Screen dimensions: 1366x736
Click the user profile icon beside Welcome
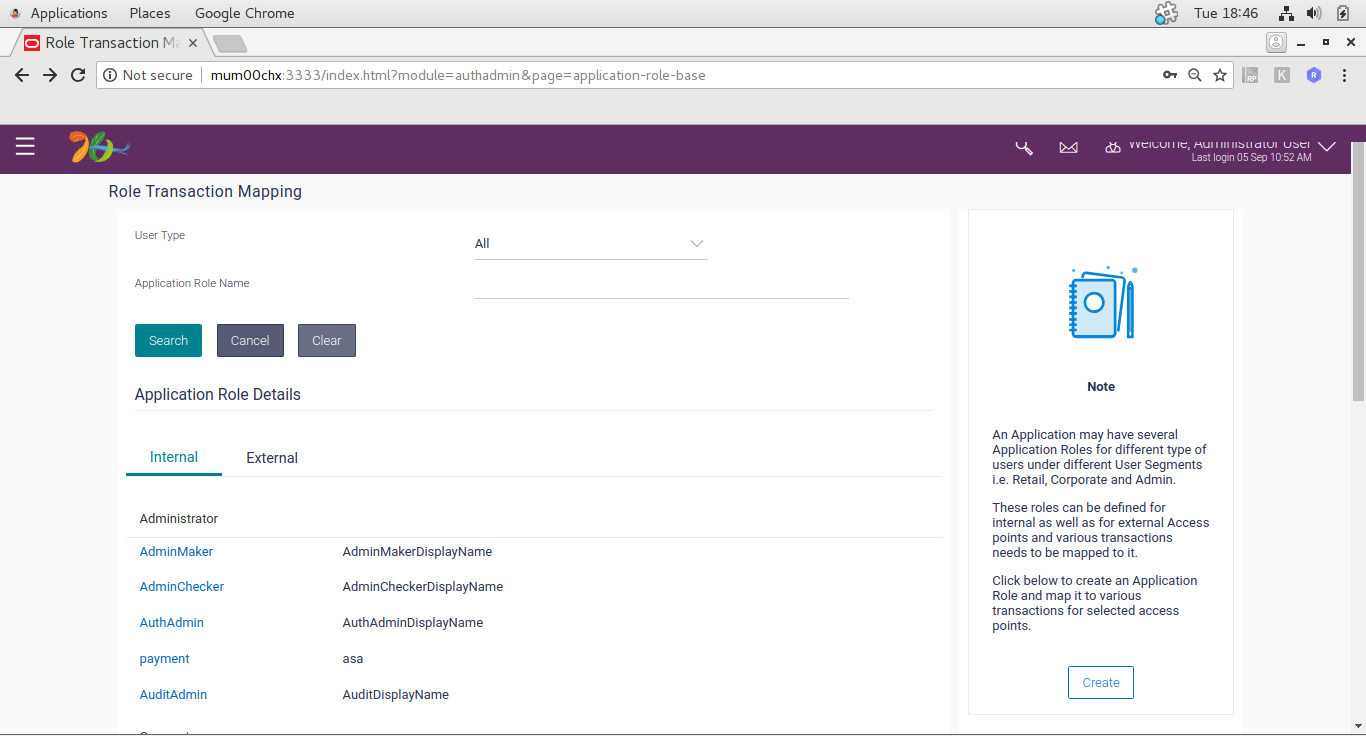tap(1112, 148)
